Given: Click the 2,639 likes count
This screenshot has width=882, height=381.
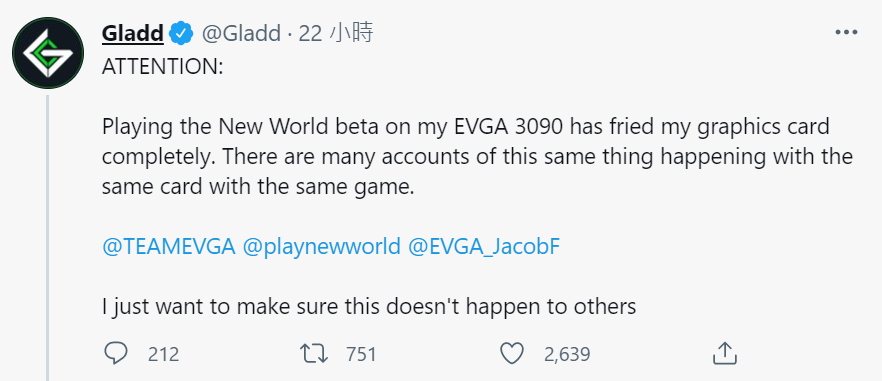Looking at the screenshot, I should [567, 355].
